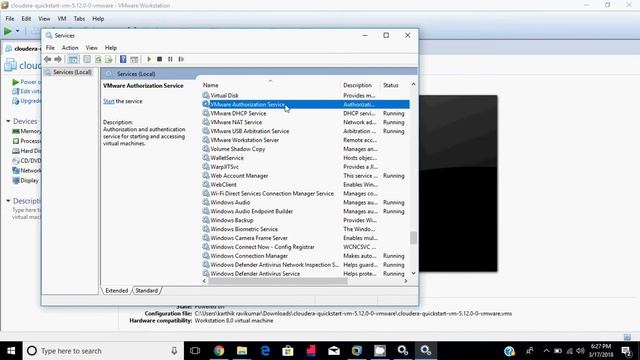640x360 pixels.
Task: Open Help via blue question-mark toolbar icon
Action: pos(123,59)
